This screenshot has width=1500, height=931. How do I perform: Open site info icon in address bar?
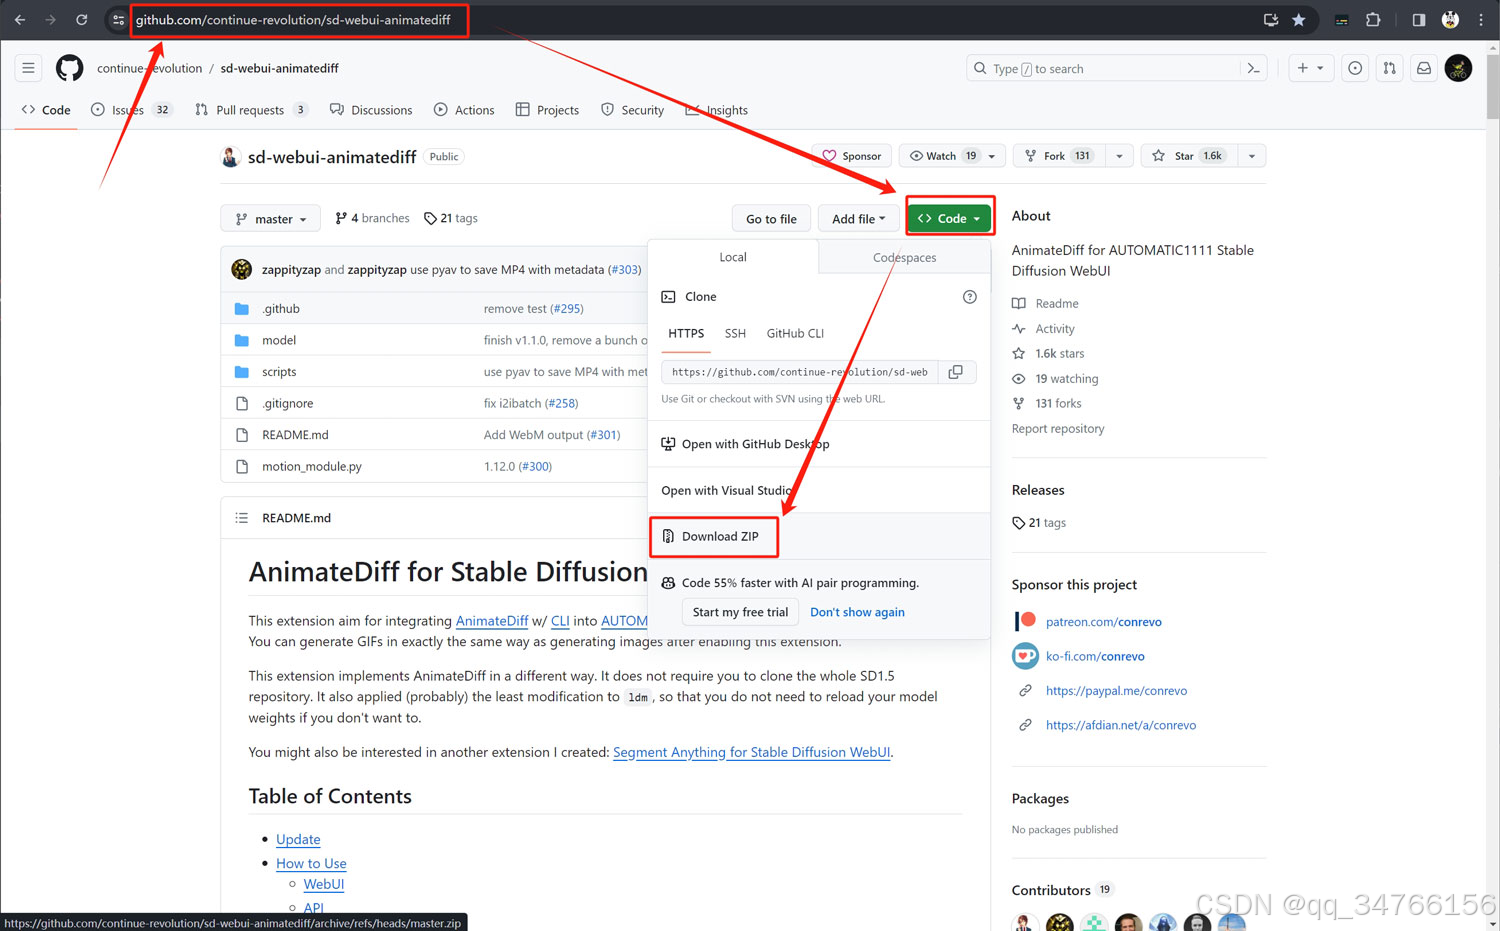(118, 20)
